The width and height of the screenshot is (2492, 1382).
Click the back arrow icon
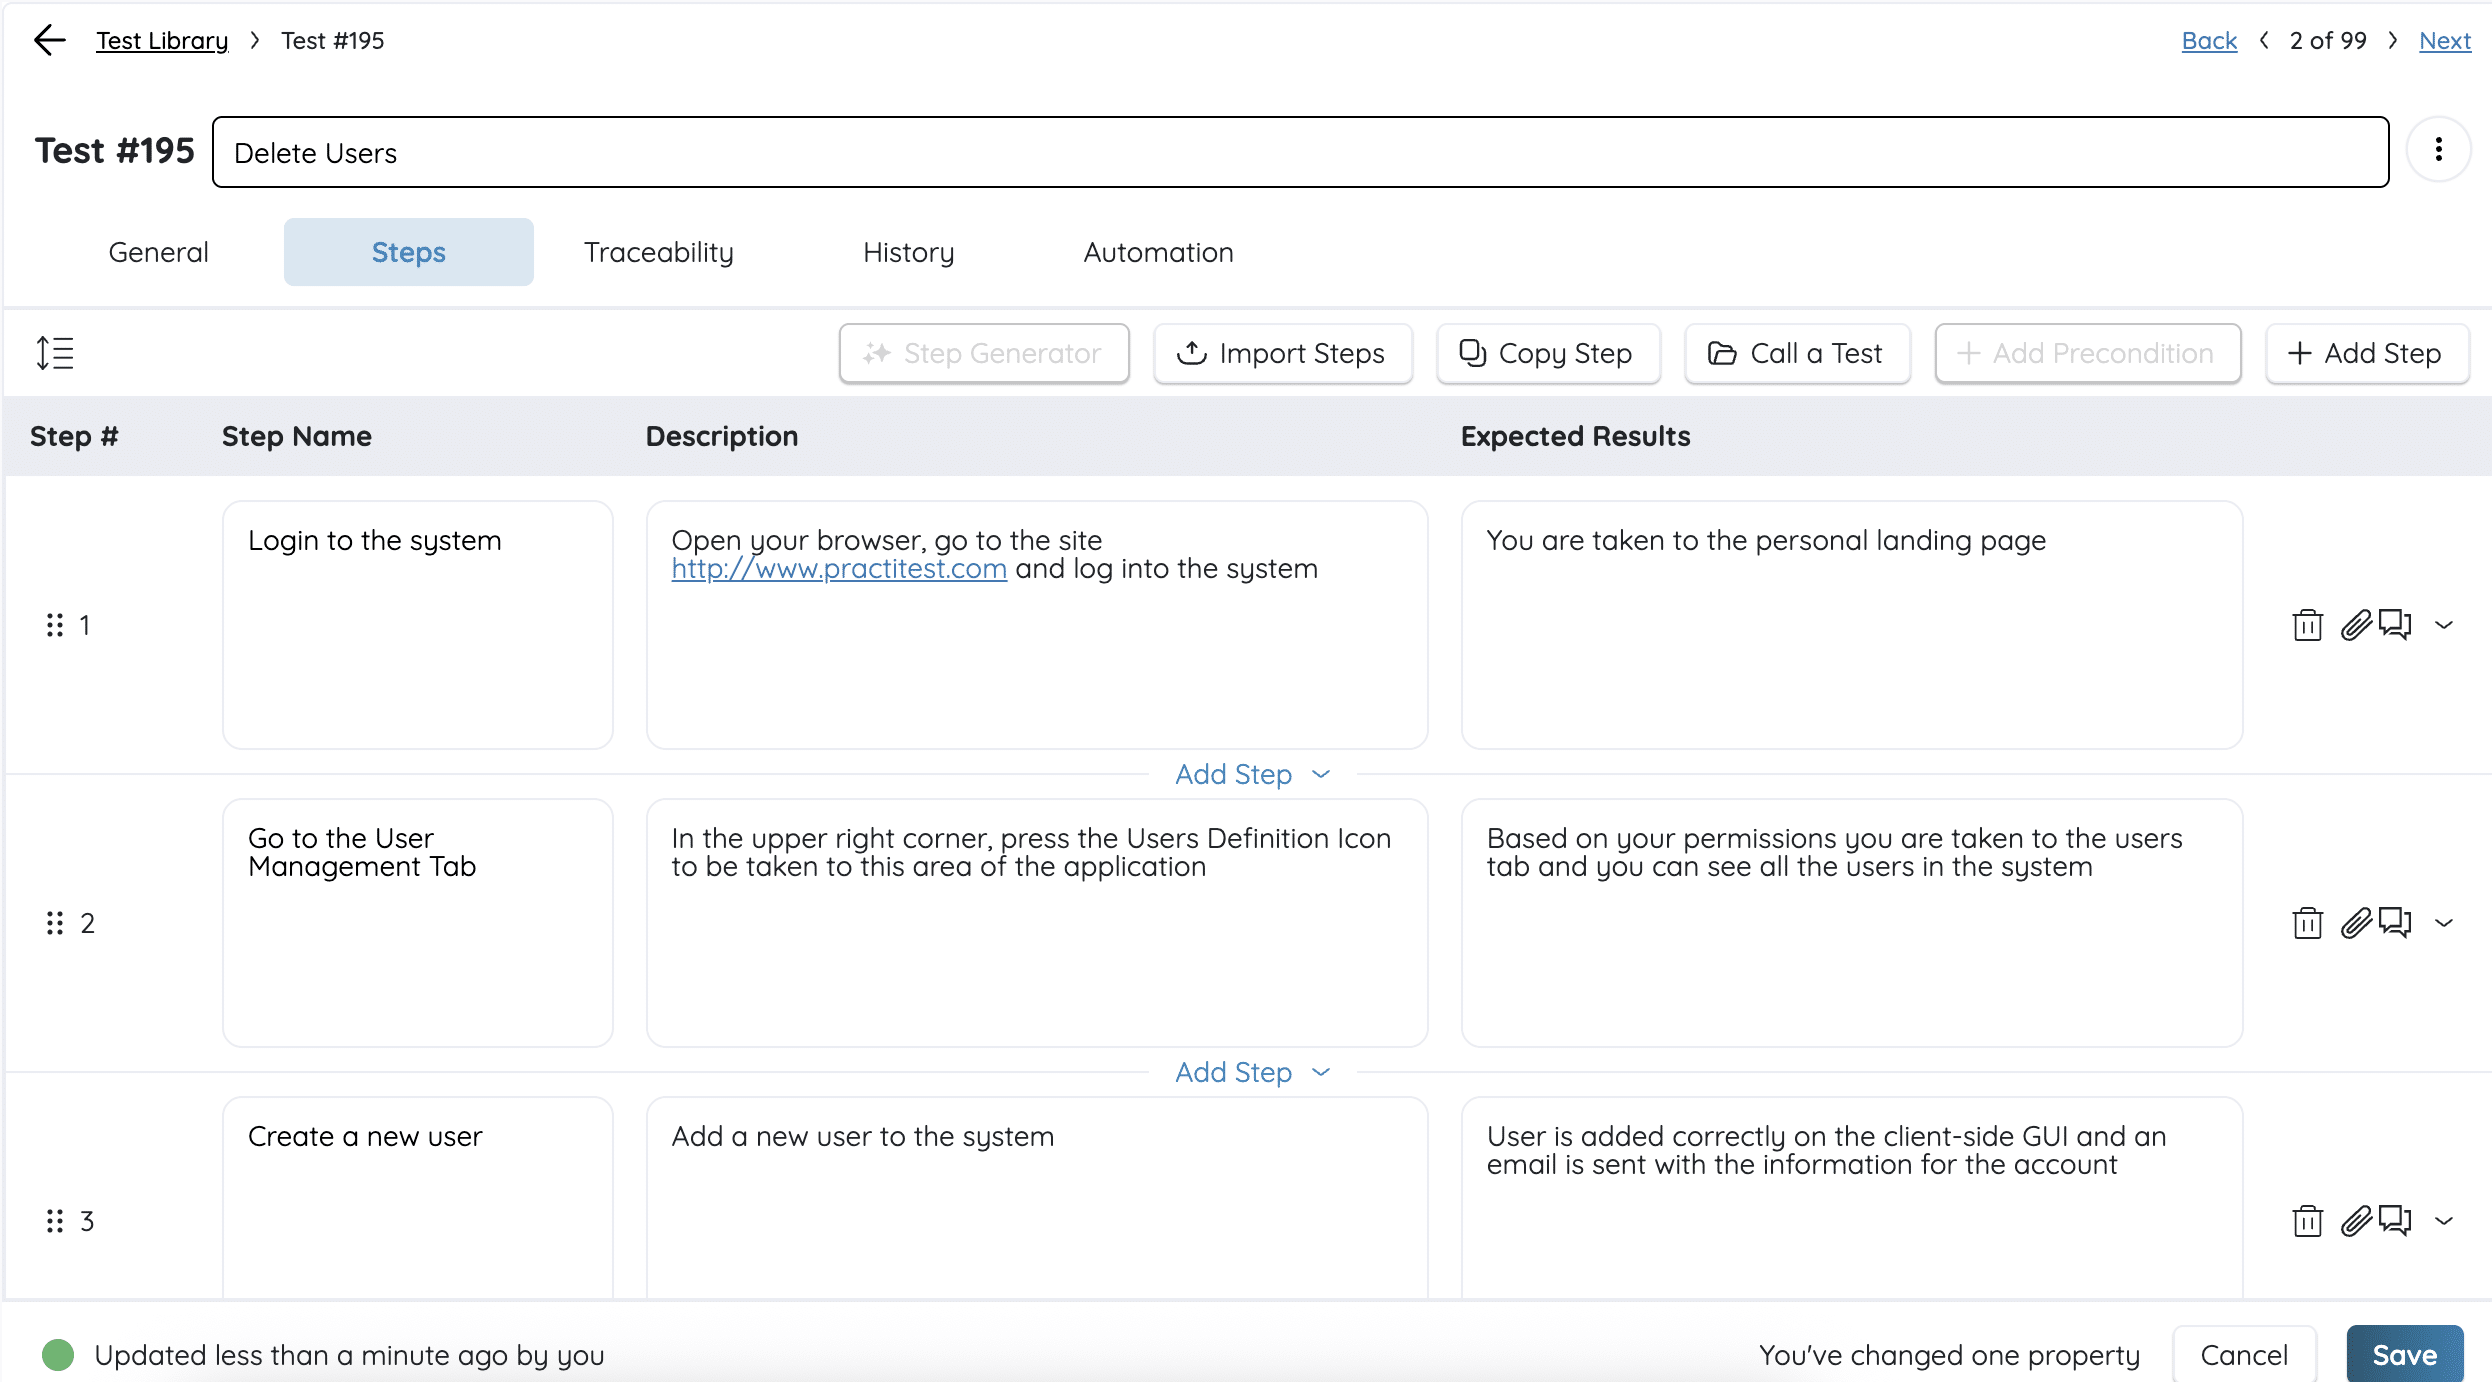click(49, 40)
